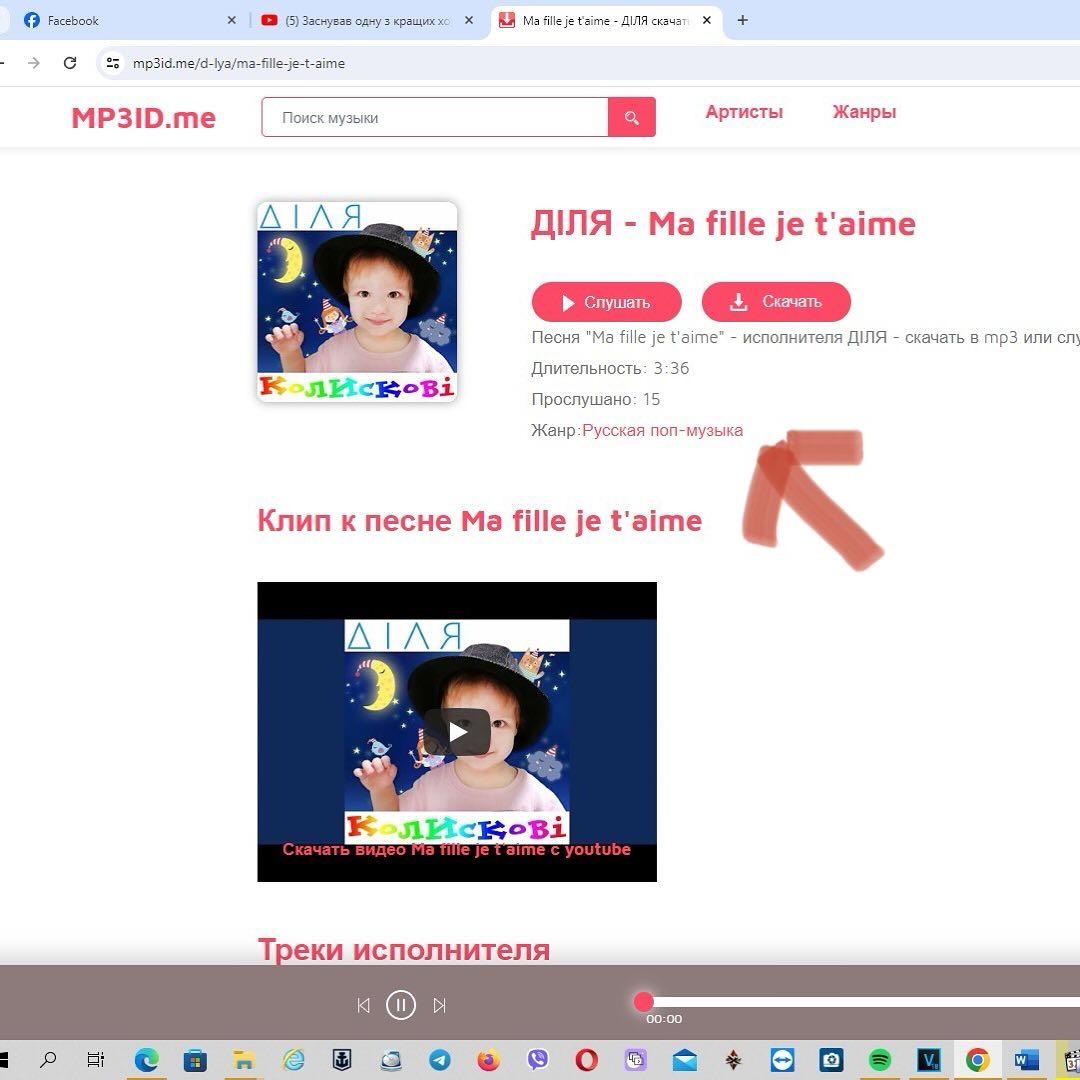Open site information icon in address bar

pyautogui.click(x=112, y=63)
